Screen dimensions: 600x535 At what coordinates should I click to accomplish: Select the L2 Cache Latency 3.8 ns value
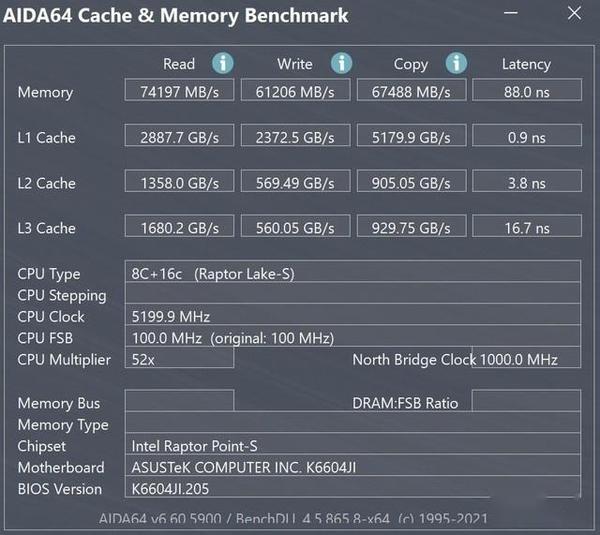(526, 183)
